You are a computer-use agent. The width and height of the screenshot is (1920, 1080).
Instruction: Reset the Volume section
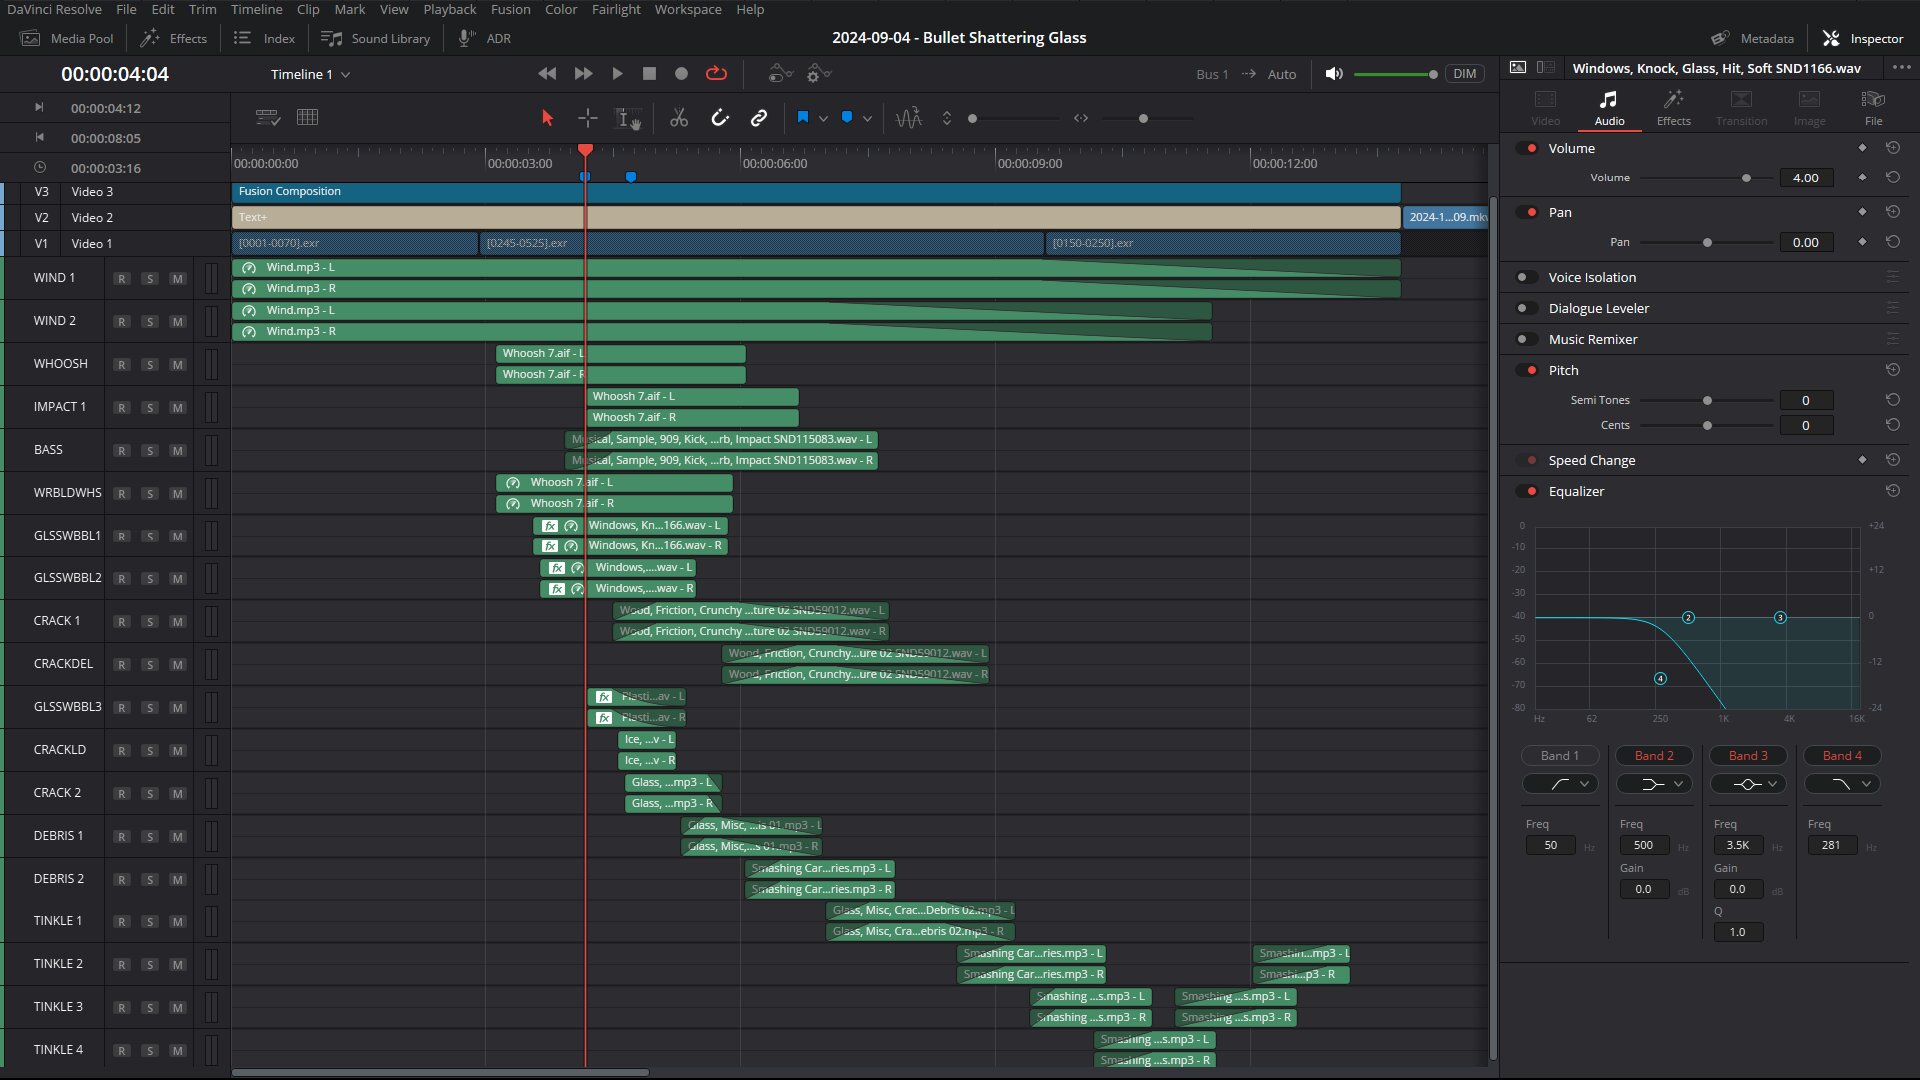(x=1892, y=148)
